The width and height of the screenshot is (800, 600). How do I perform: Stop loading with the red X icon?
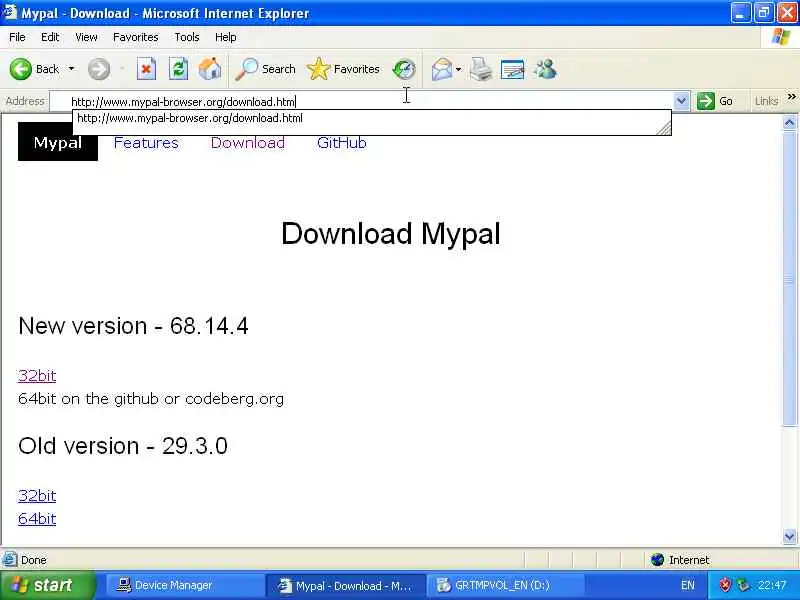click(146, 69)
